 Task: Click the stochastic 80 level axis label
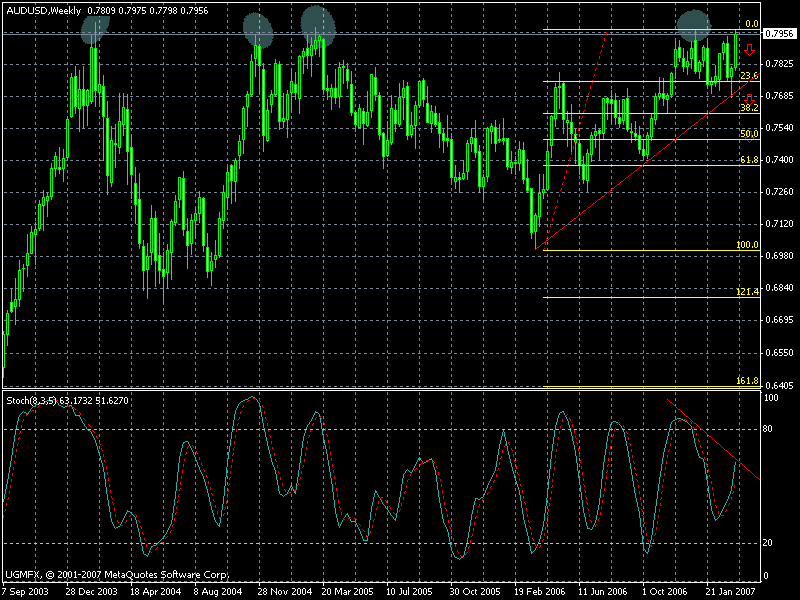(x=769, y=429)
